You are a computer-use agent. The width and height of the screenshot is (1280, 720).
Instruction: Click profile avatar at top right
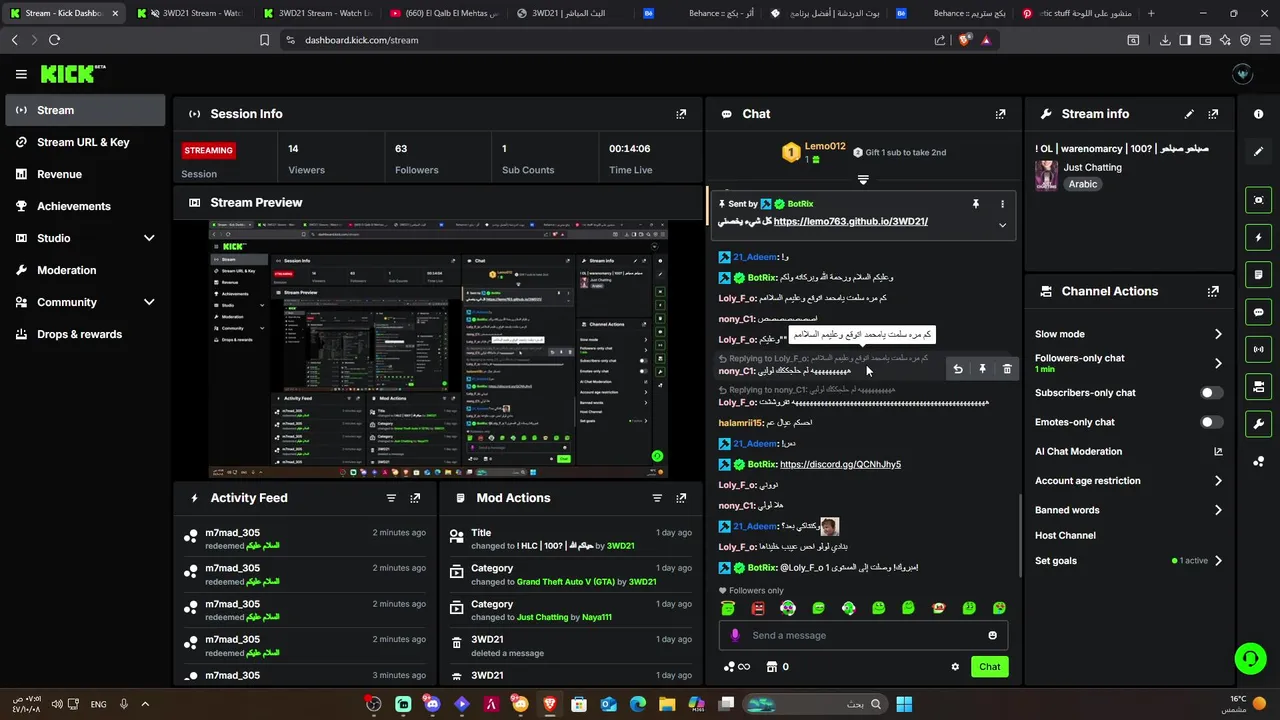coord(1243,74)
